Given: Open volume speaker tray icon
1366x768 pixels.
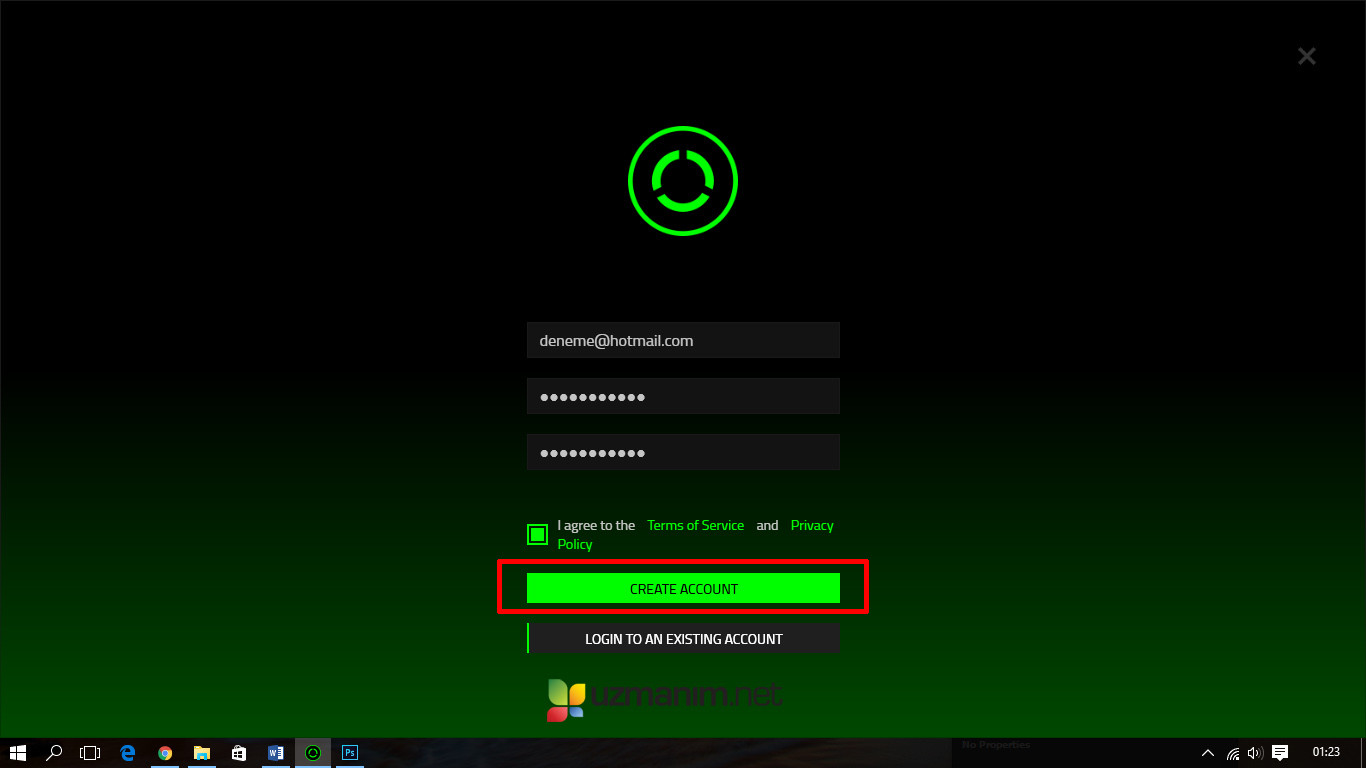Looking at the screenshot, I should (1255, 753).
